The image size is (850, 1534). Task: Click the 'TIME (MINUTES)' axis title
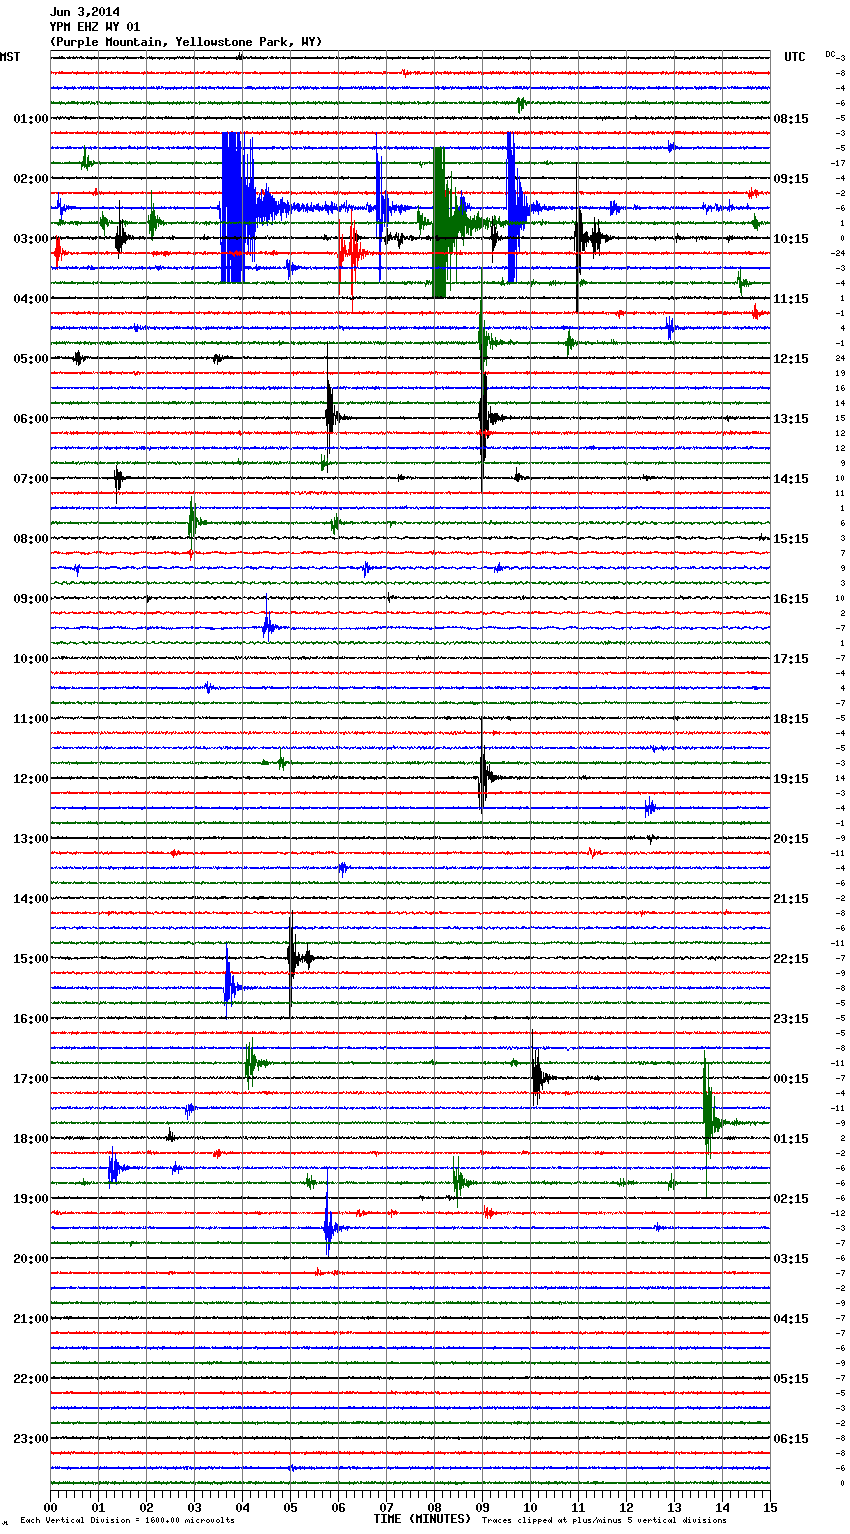click(422, 1519)
